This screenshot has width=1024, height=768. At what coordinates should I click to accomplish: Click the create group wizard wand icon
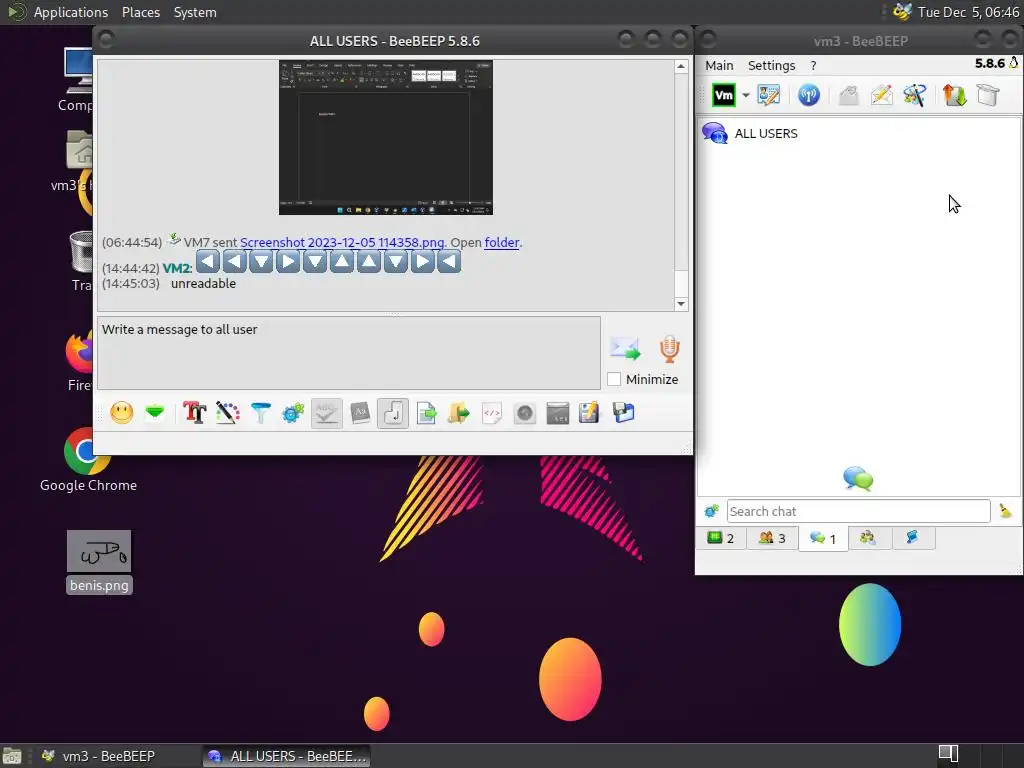tap(914, 95)
